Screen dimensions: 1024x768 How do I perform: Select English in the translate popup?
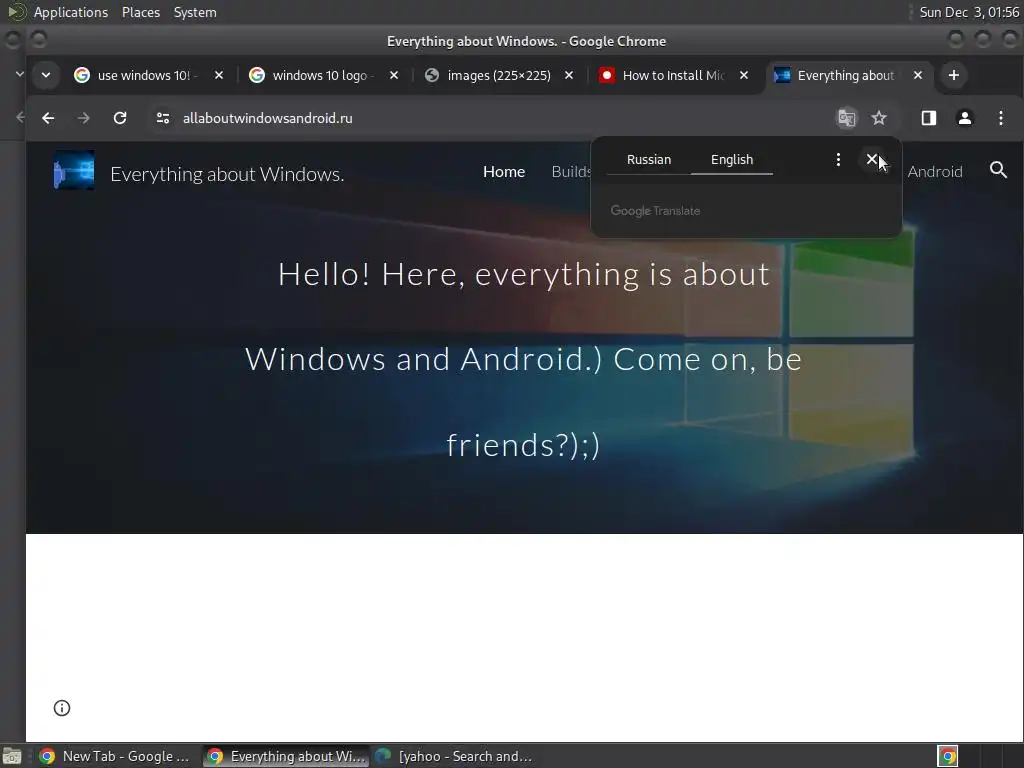731,159
